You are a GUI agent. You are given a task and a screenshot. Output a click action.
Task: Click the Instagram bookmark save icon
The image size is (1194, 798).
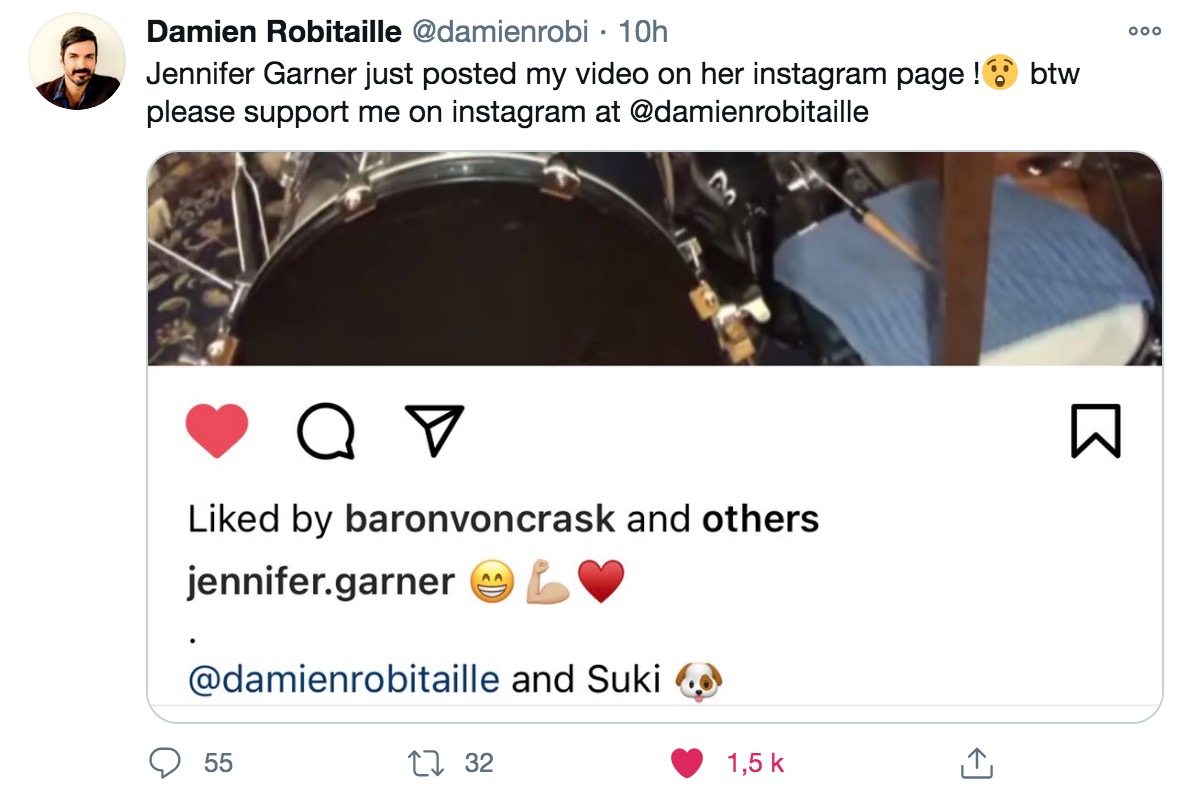(x=1096, y=431)
